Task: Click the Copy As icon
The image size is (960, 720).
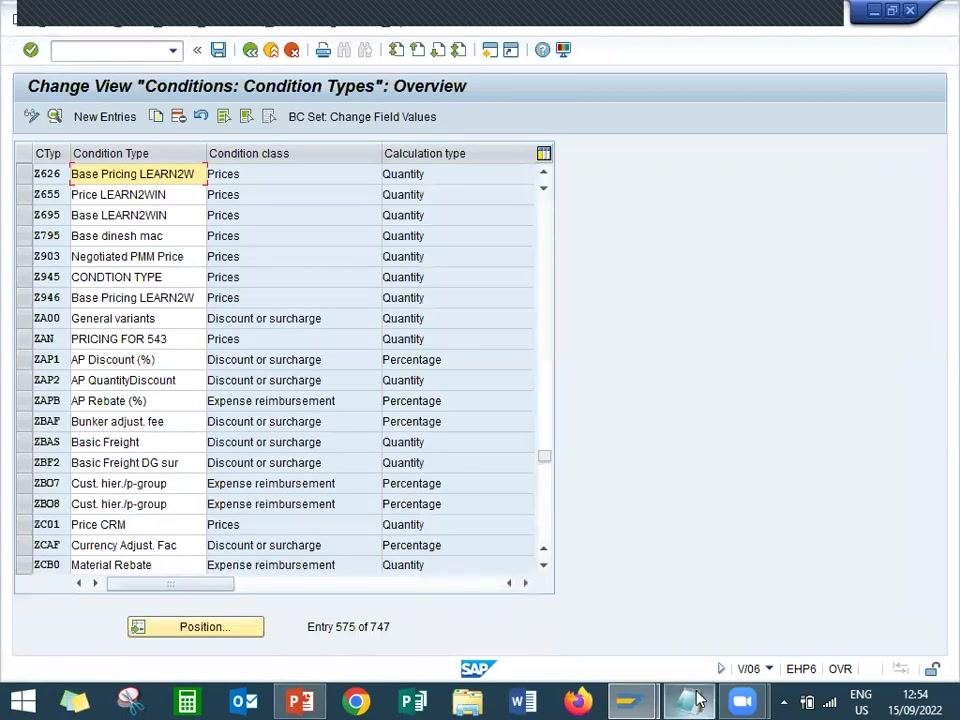Action: pyautogui.click(x=156, y=116)
